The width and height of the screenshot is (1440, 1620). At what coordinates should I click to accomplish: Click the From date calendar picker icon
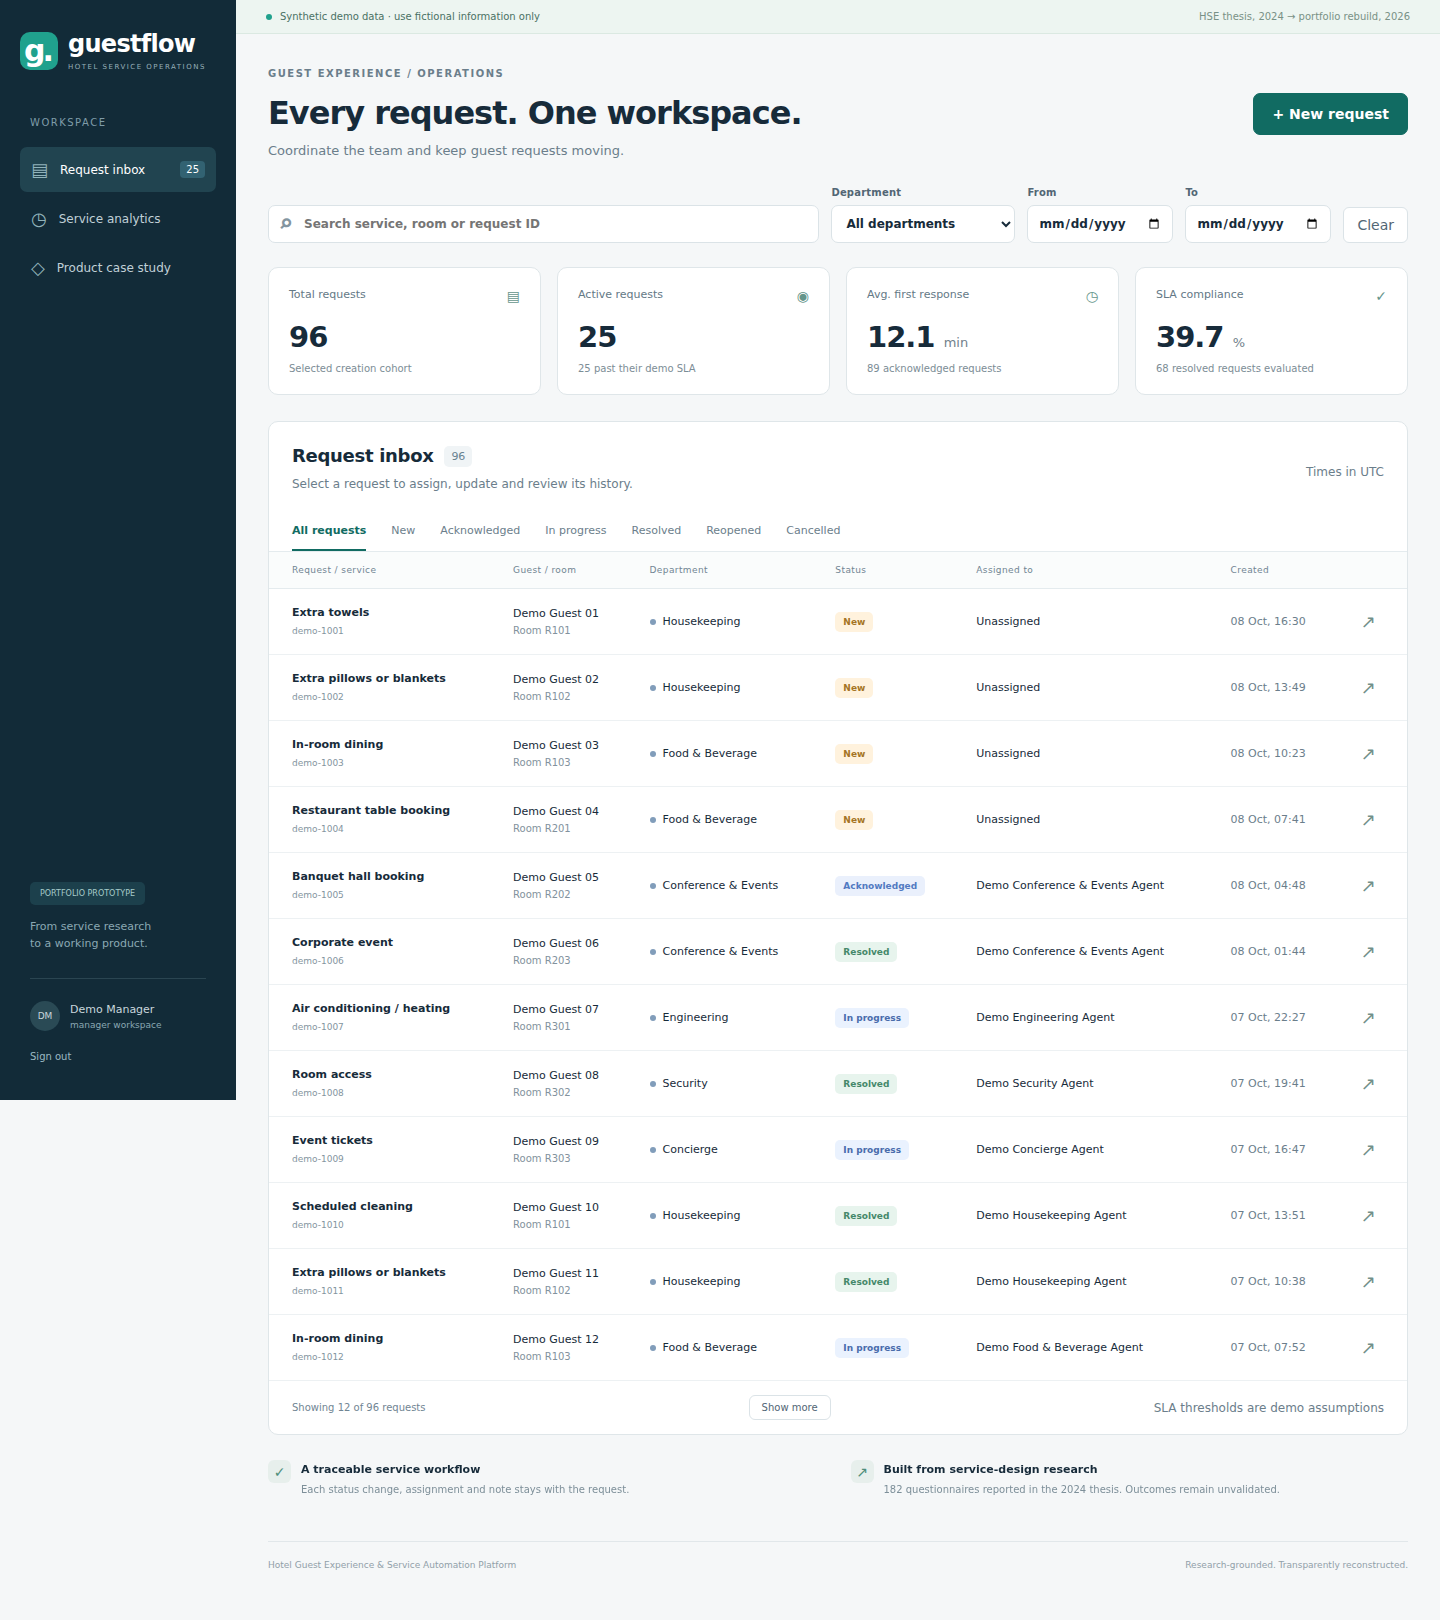pyautogui.click(x=1154, y=224)
